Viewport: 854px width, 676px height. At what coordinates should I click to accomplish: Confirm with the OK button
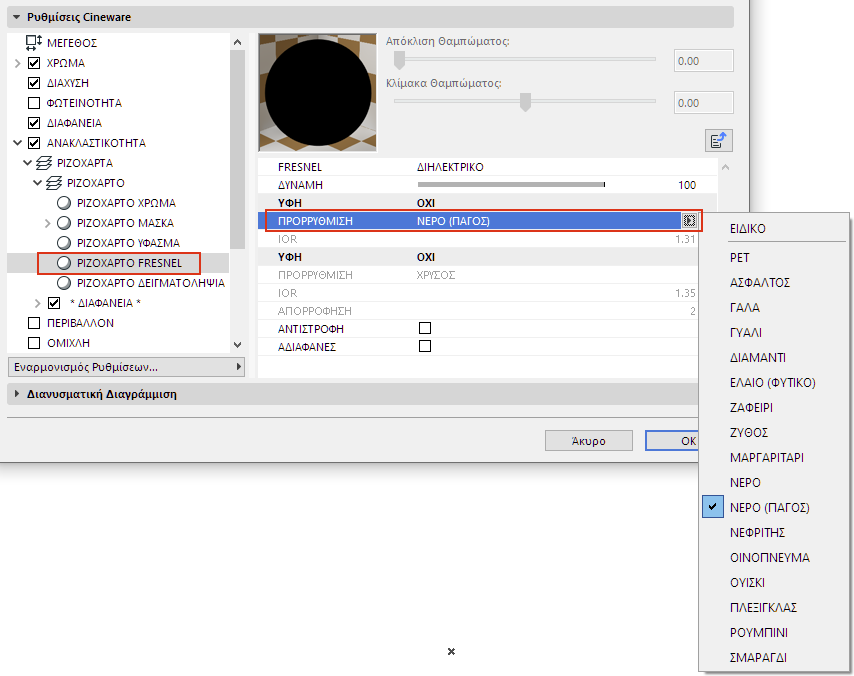coord(673,441)
